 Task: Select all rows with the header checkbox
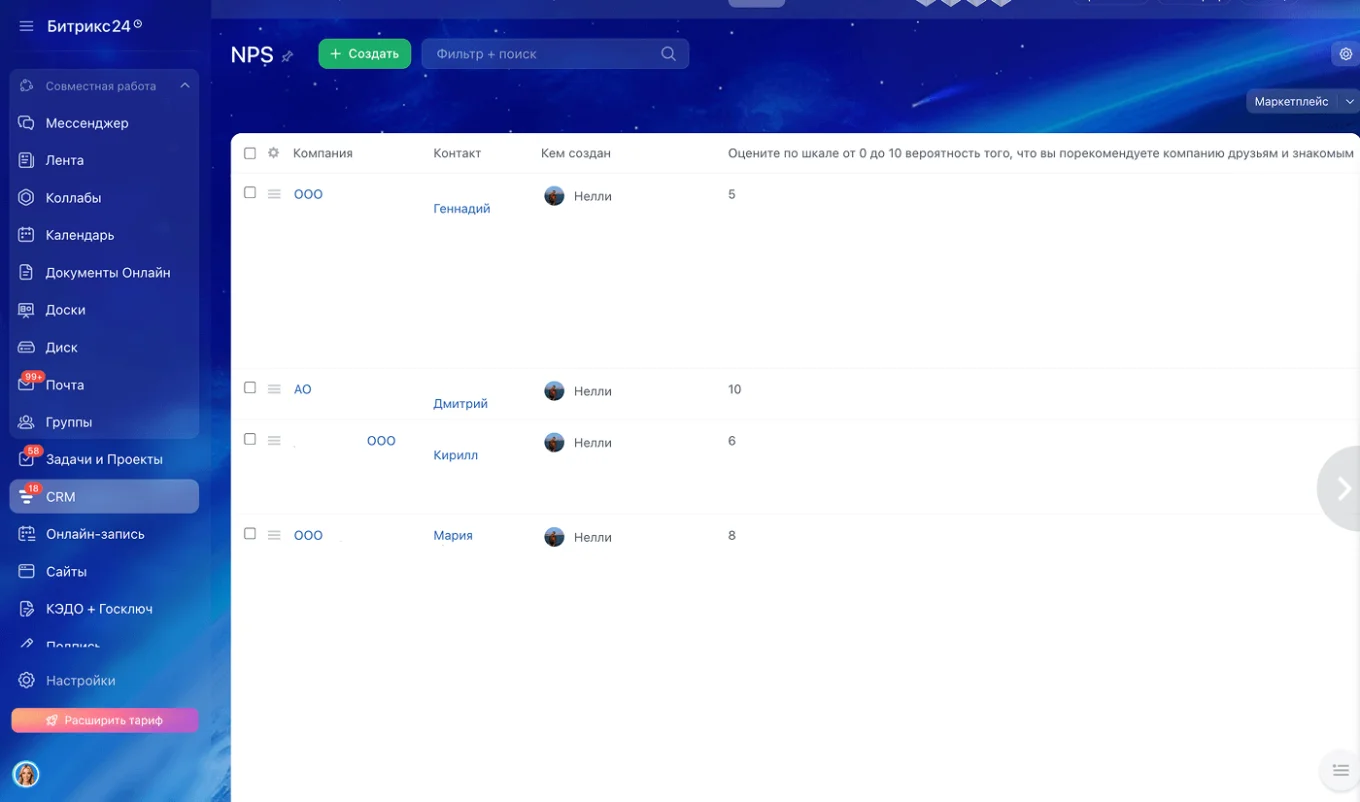tap(250, 153)
